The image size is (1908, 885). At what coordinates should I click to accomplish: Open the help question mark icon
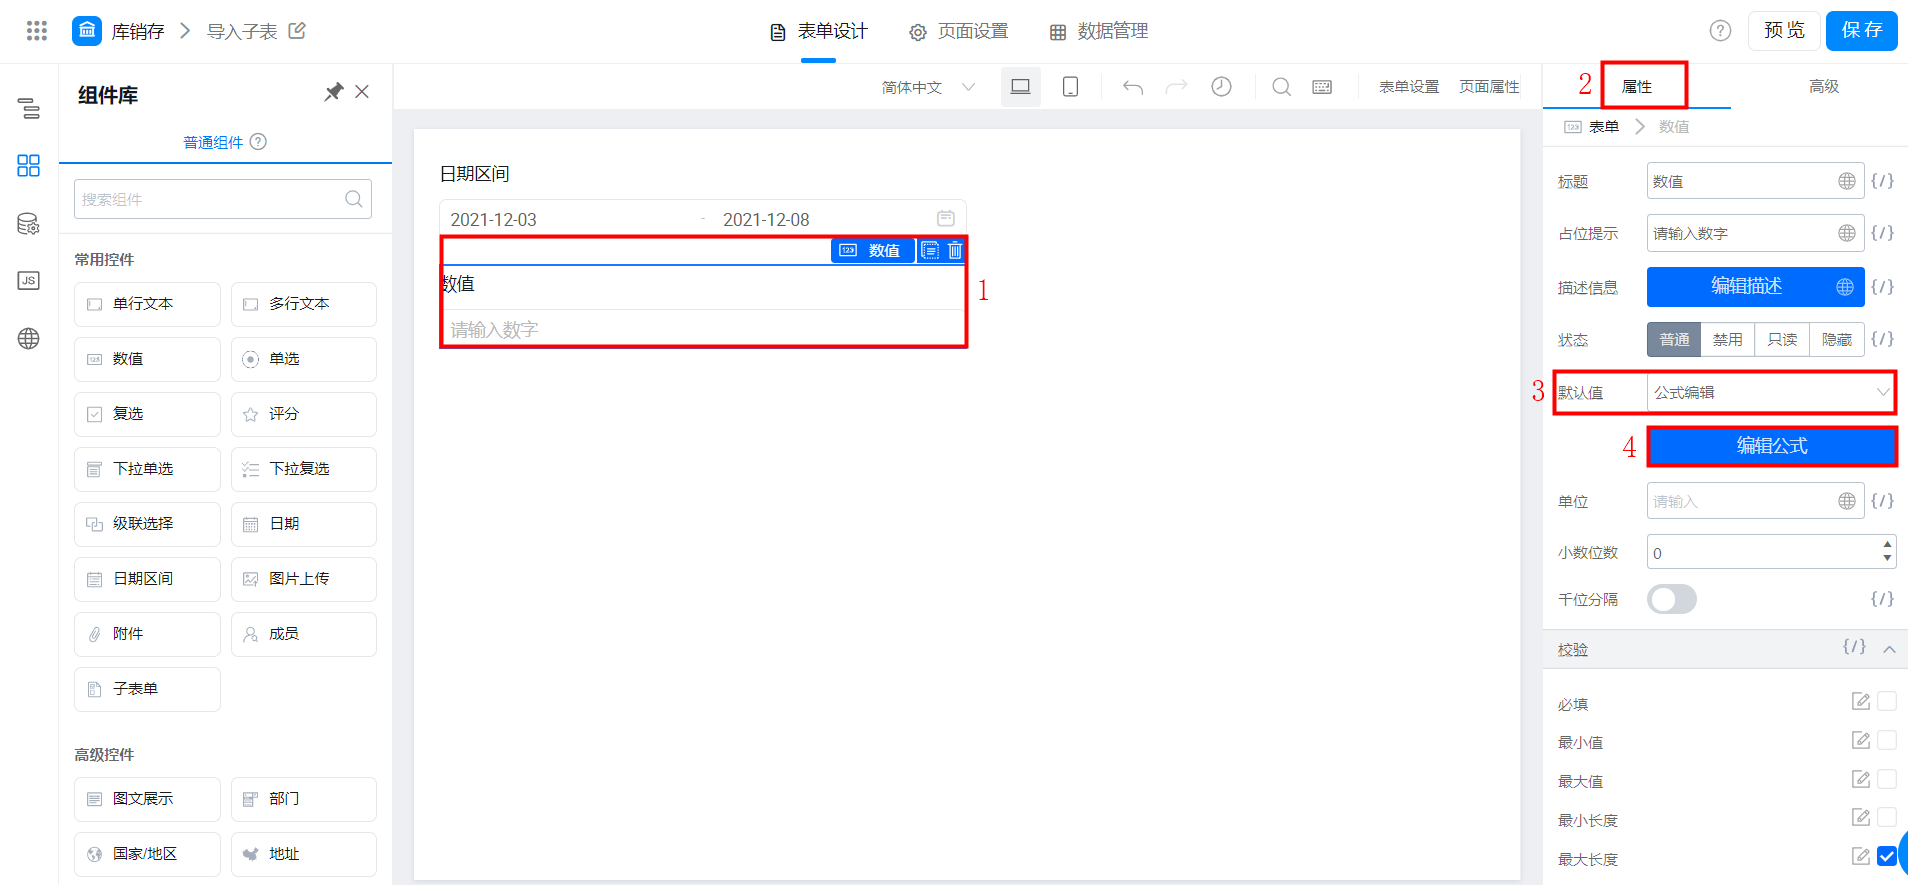[1720, 31]
